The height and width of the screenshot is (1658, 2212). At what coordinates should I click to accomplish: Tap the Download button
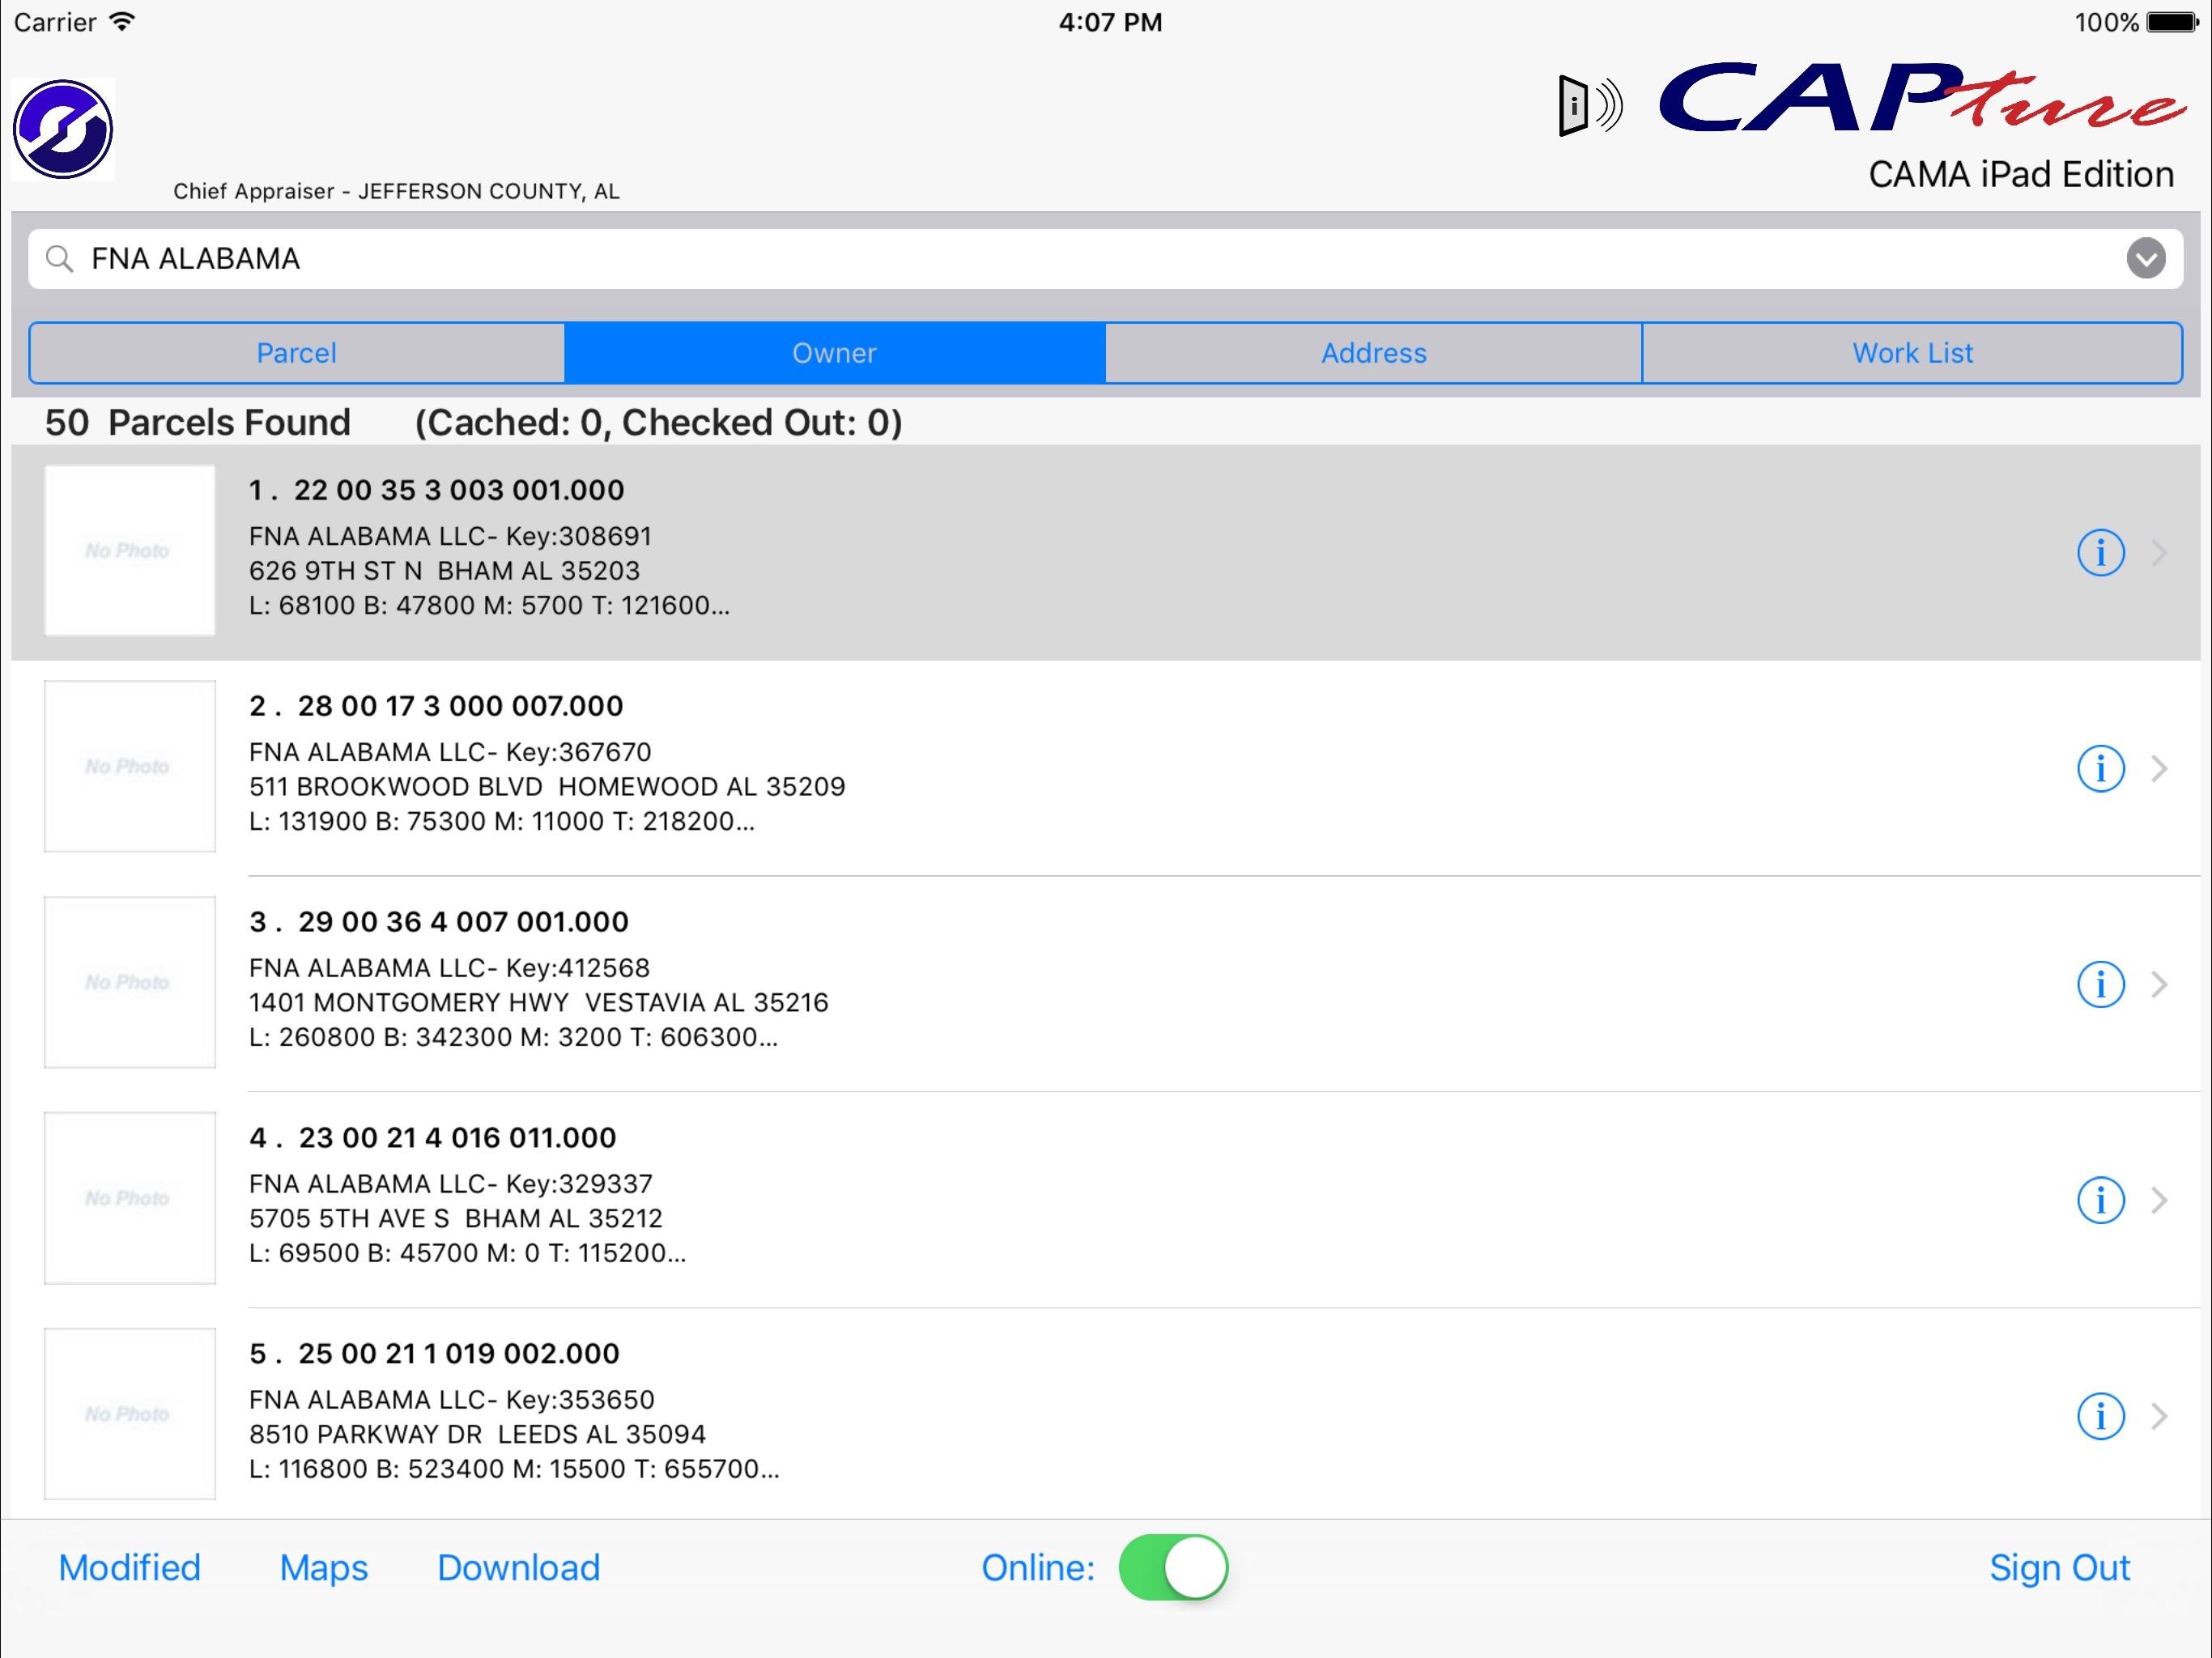(x=519, y=1567)
